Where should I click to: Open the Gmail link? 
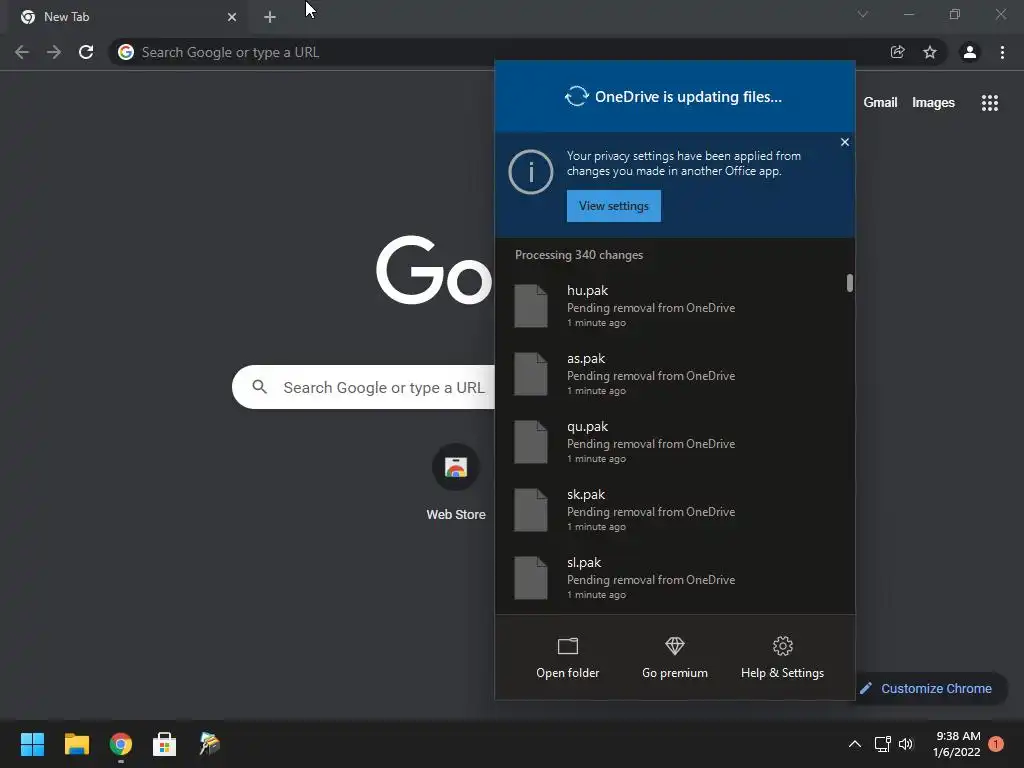880,103
